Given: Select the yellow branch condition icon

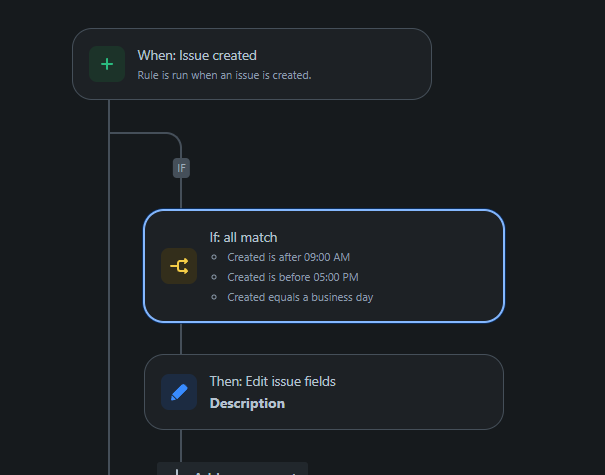Looking at the screenshot, I should [179, 266].
